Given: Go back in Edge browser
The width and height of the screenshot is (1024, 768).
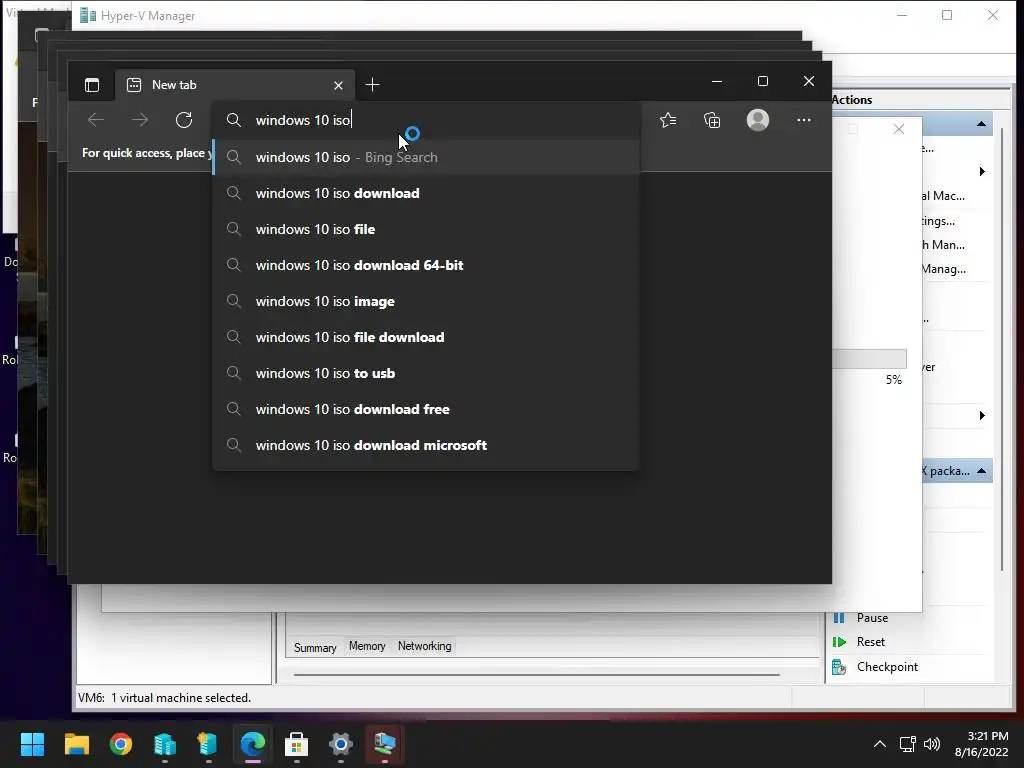Looking at the screenshot, I should 96,120.
